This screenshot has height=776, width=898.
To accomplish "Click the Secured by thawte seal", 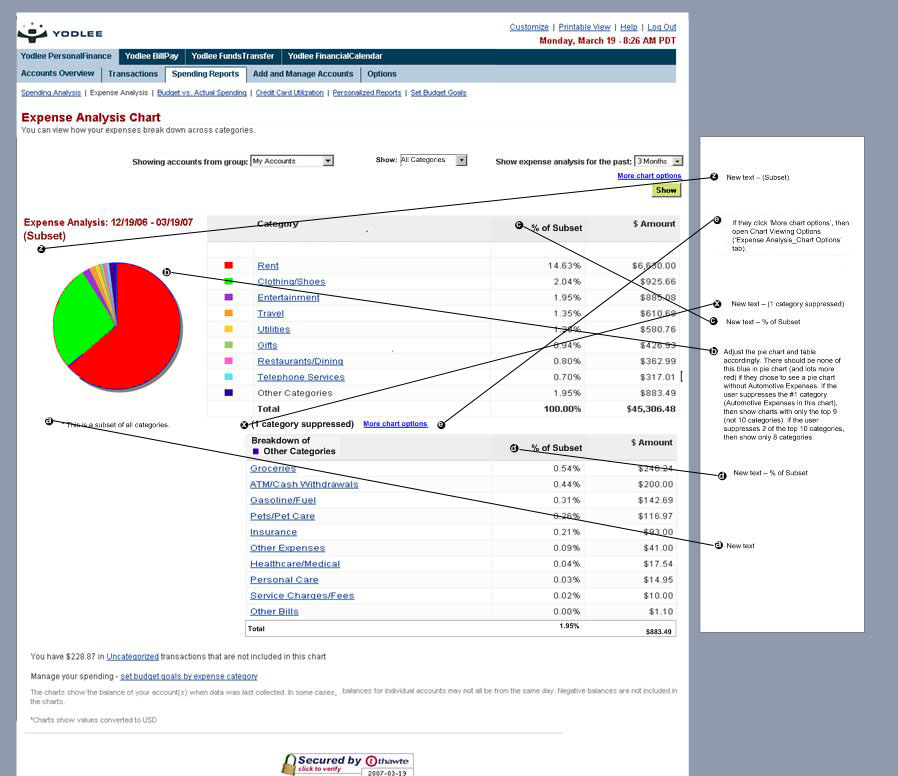I will pos(347,765).
